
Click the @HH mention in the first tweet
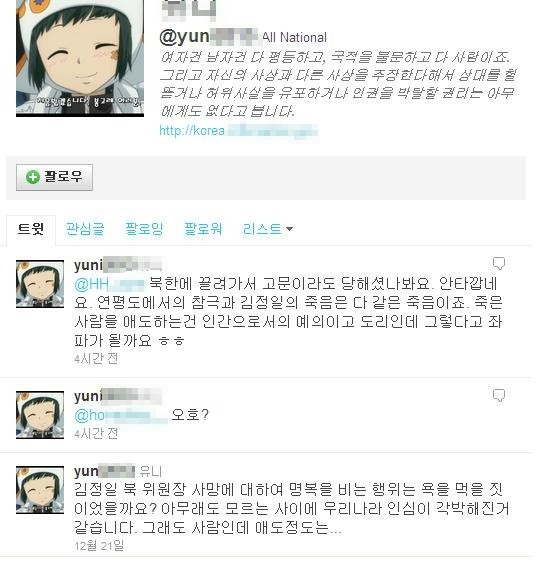[x=109, y=284]
